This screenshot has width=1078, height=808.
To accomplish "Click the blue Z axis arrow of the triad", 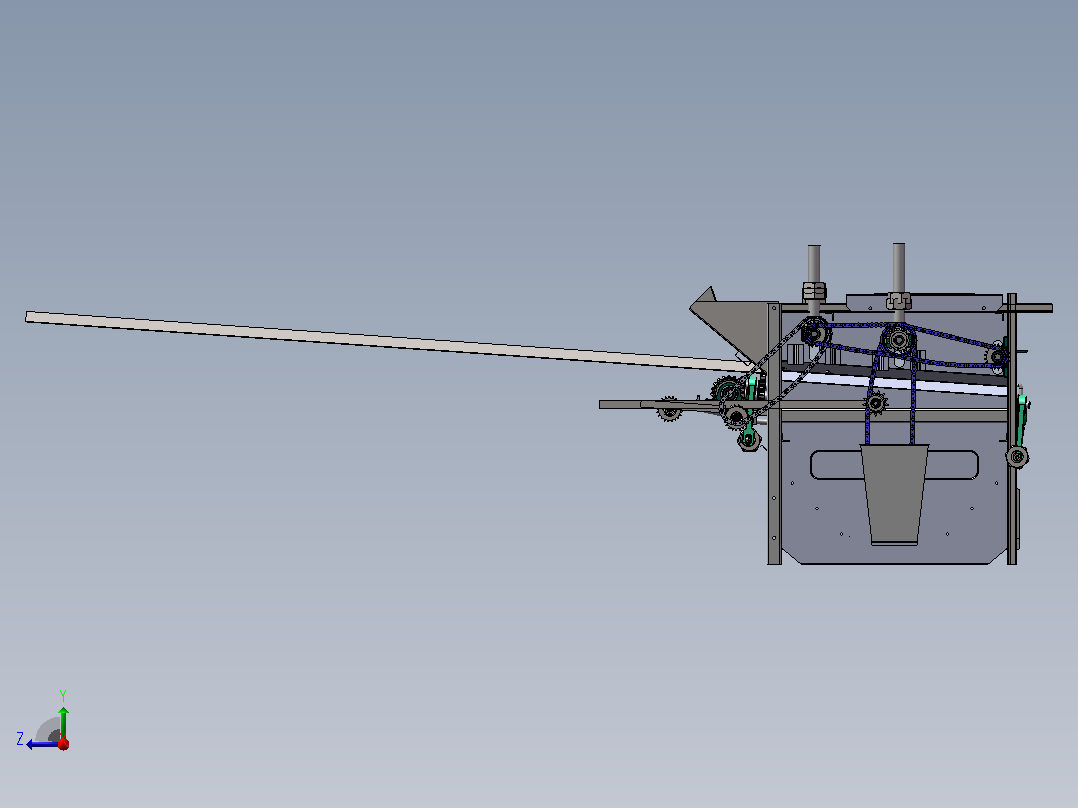I will 41,744.
